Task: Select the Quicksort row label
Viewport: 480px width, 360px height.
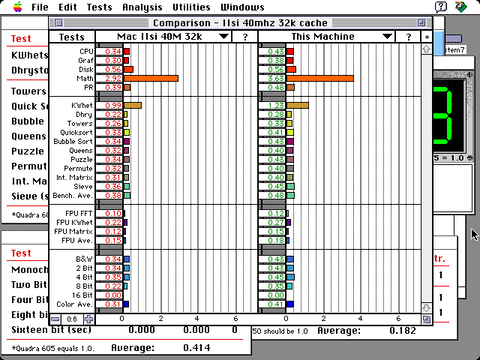Action: 76,132
